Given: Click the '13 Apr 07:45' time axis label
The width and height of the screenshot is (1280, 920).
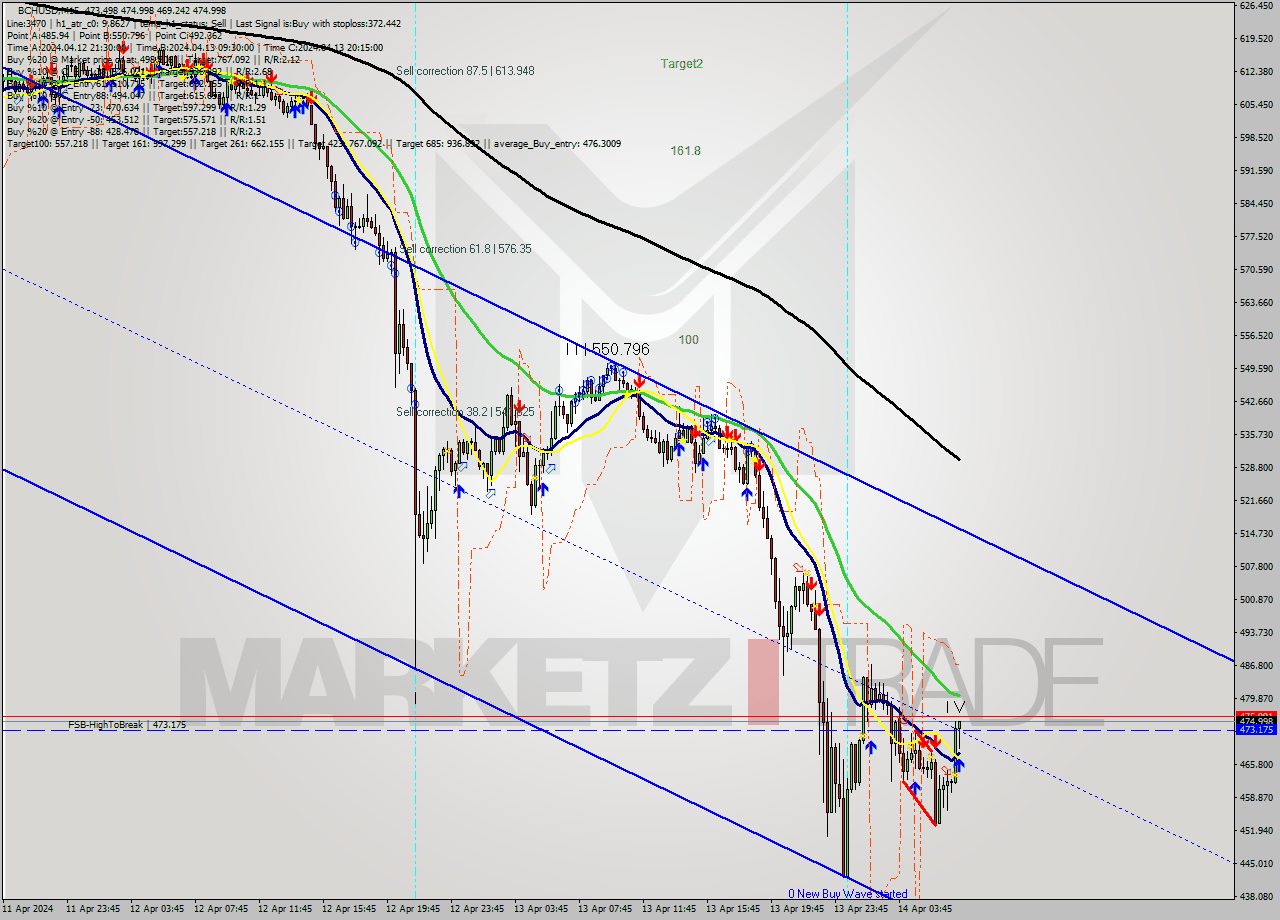Looking at the screenshot, I should tap(607, 910).
